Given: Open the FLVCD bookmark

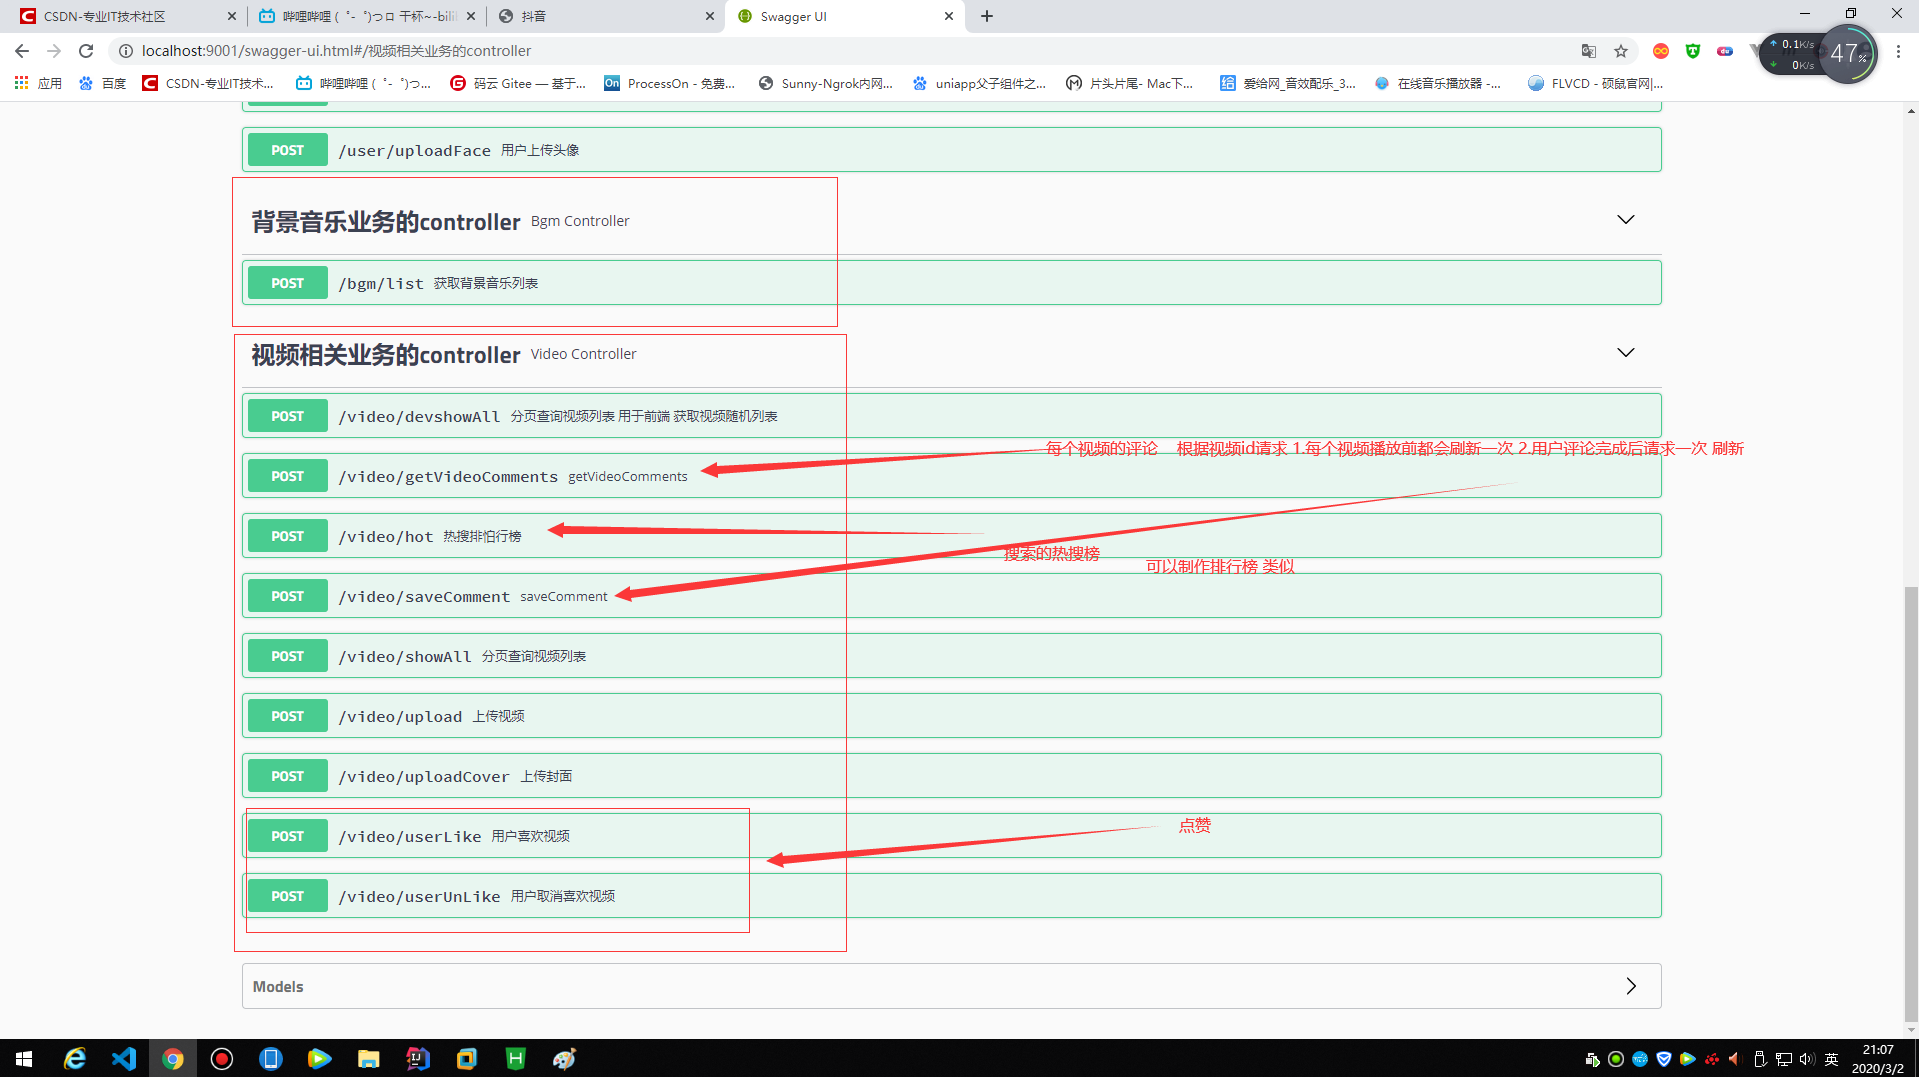Looking at the screenshot, I should tap(1595, 84).
